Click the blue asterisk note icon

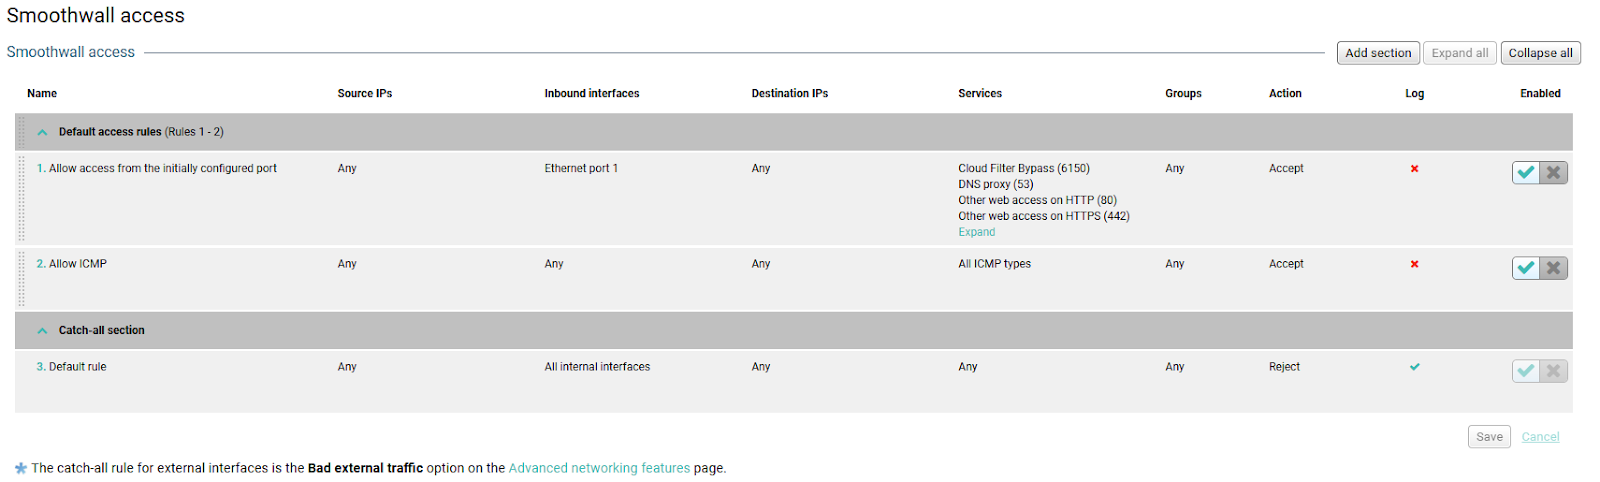click(x=21, y=468)
